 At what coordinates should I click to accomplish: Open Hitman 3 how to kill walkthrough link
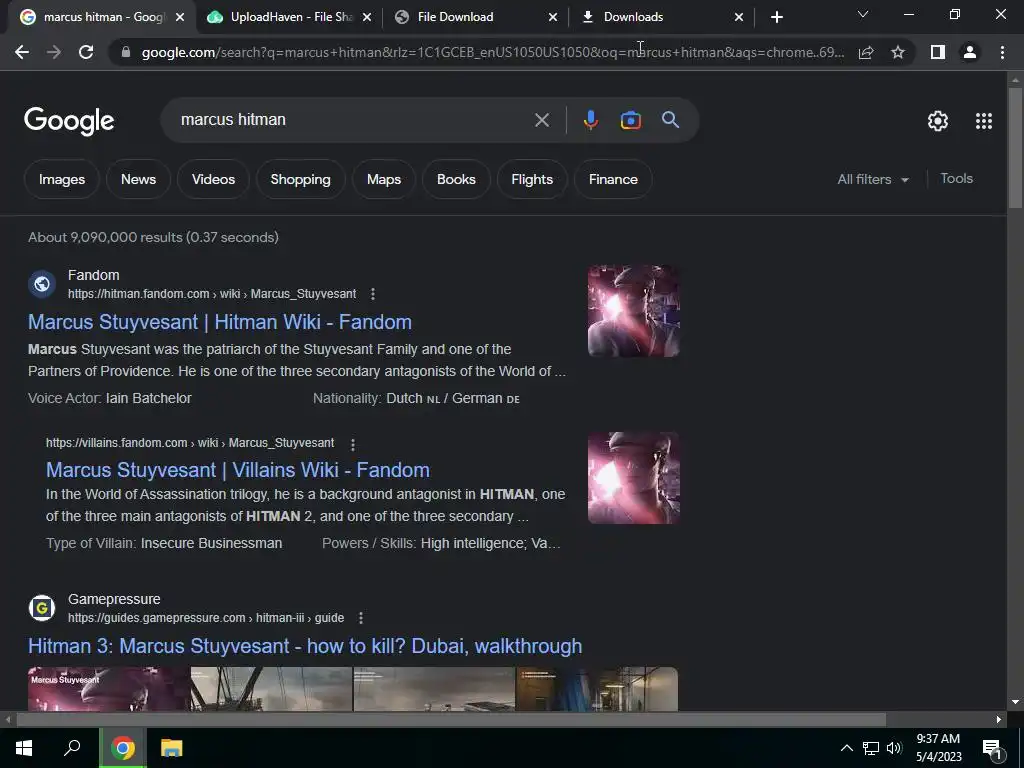point(305,646)
